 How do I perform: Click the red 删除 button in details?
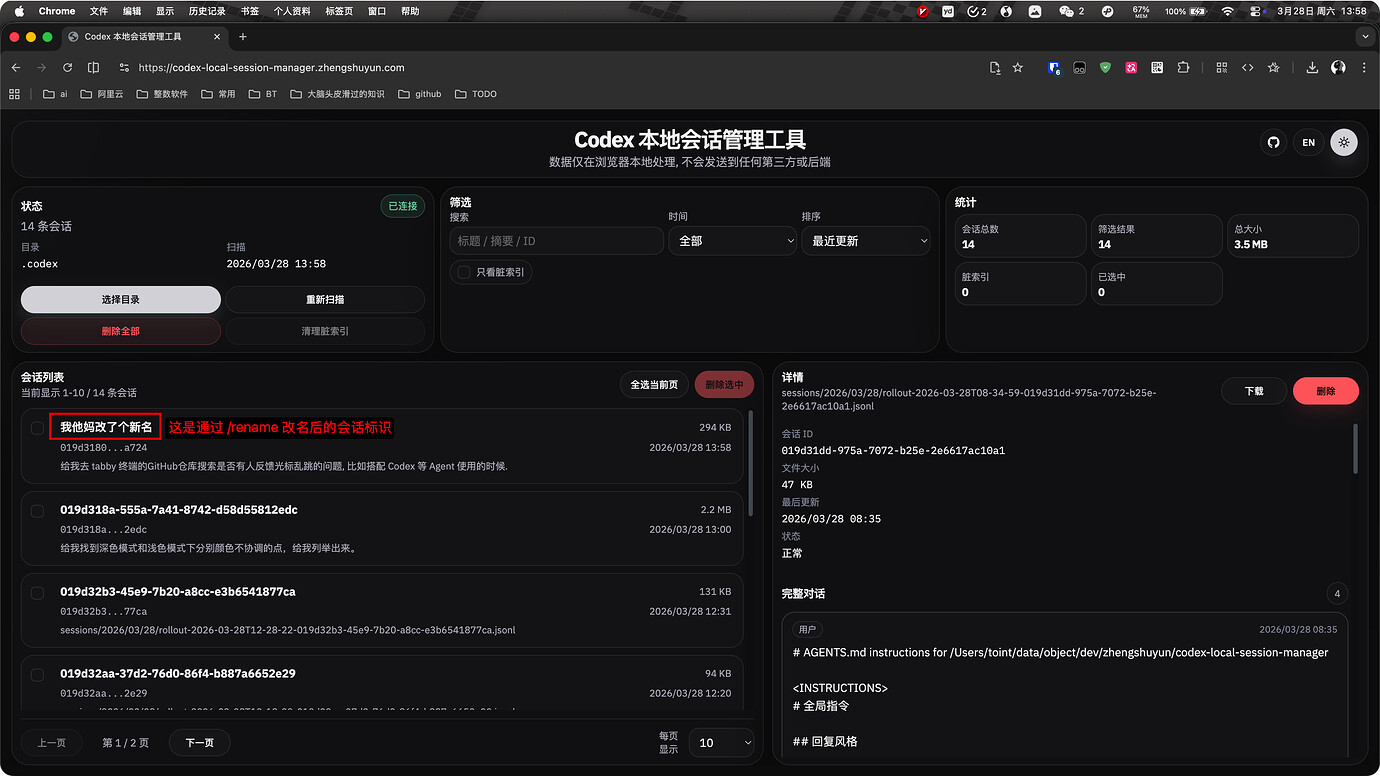pos(1326,391)
